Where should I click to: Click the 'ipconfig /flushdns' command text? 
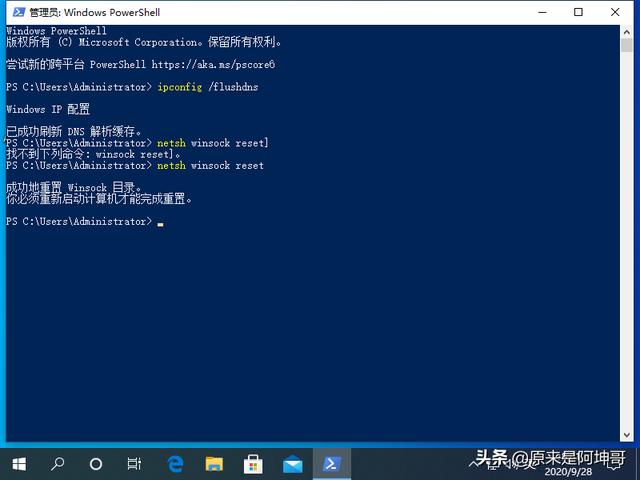click(208, 87)
